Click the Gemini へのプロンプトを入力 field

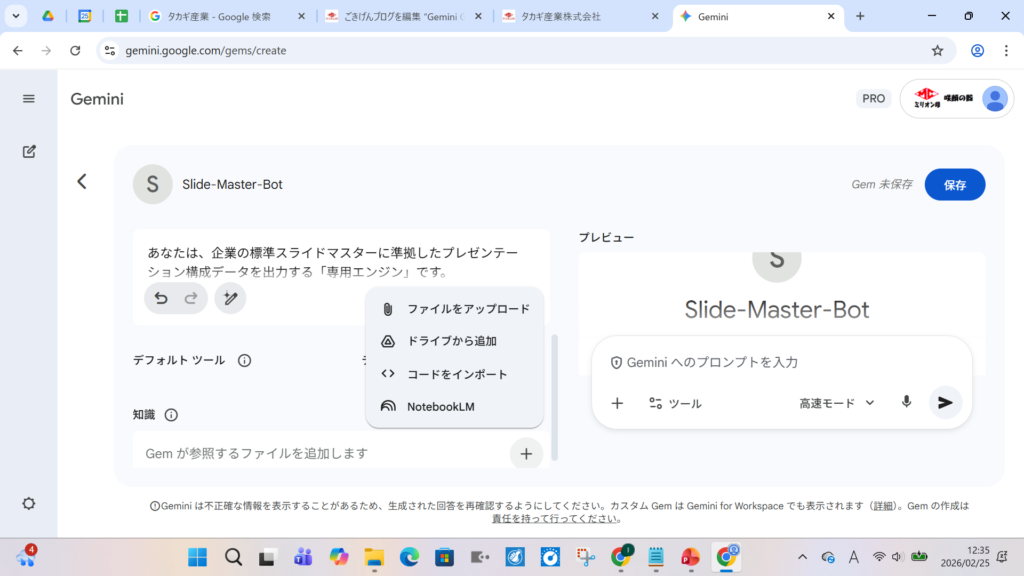780,362
